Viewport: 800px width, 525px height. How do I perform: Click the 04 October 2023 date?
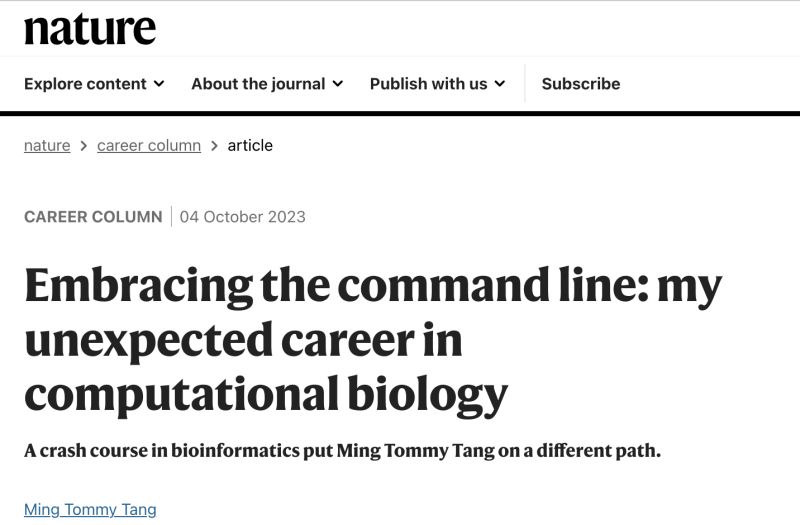click(243, 217)
